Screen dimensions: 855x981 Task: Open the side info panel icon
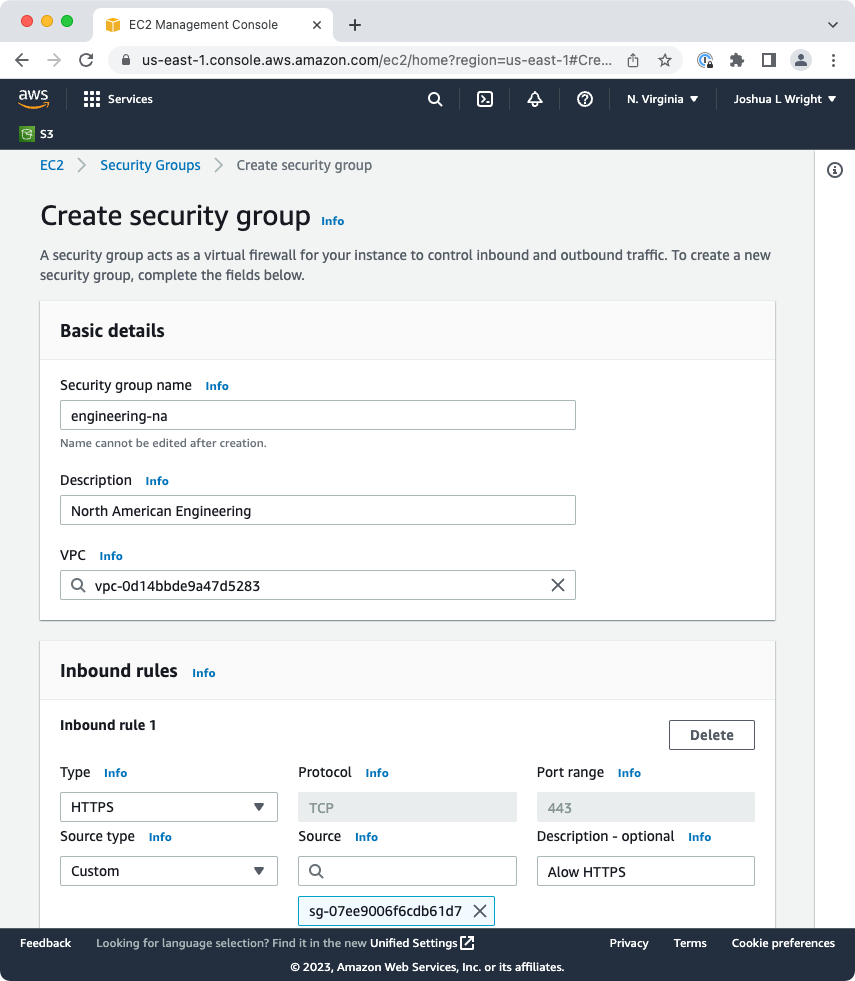(834, 170)
